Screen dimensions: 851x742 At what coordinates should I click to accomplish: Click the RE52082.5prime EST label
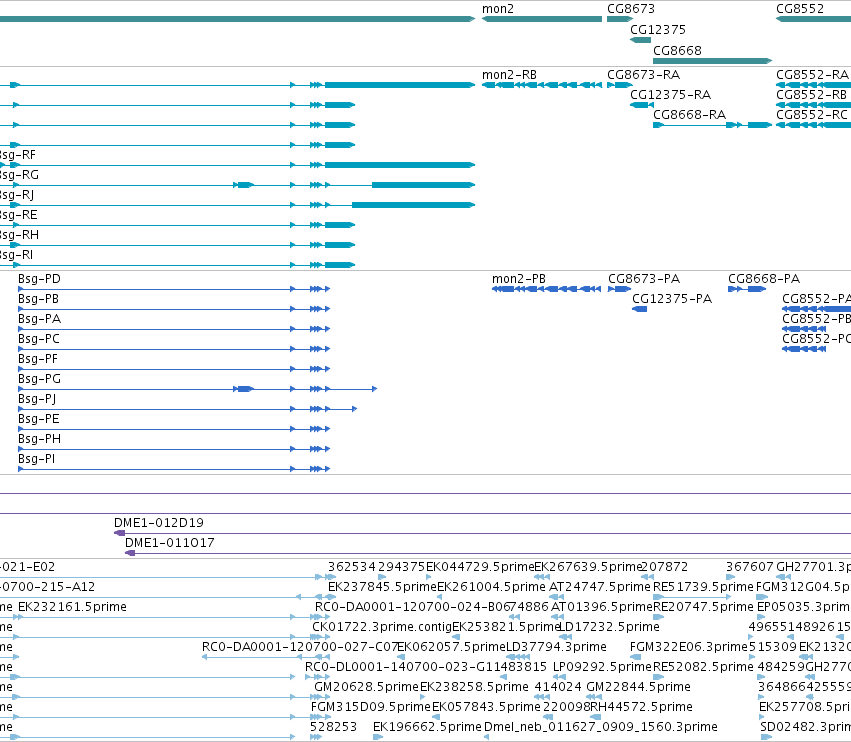click(x=703, y=667)
